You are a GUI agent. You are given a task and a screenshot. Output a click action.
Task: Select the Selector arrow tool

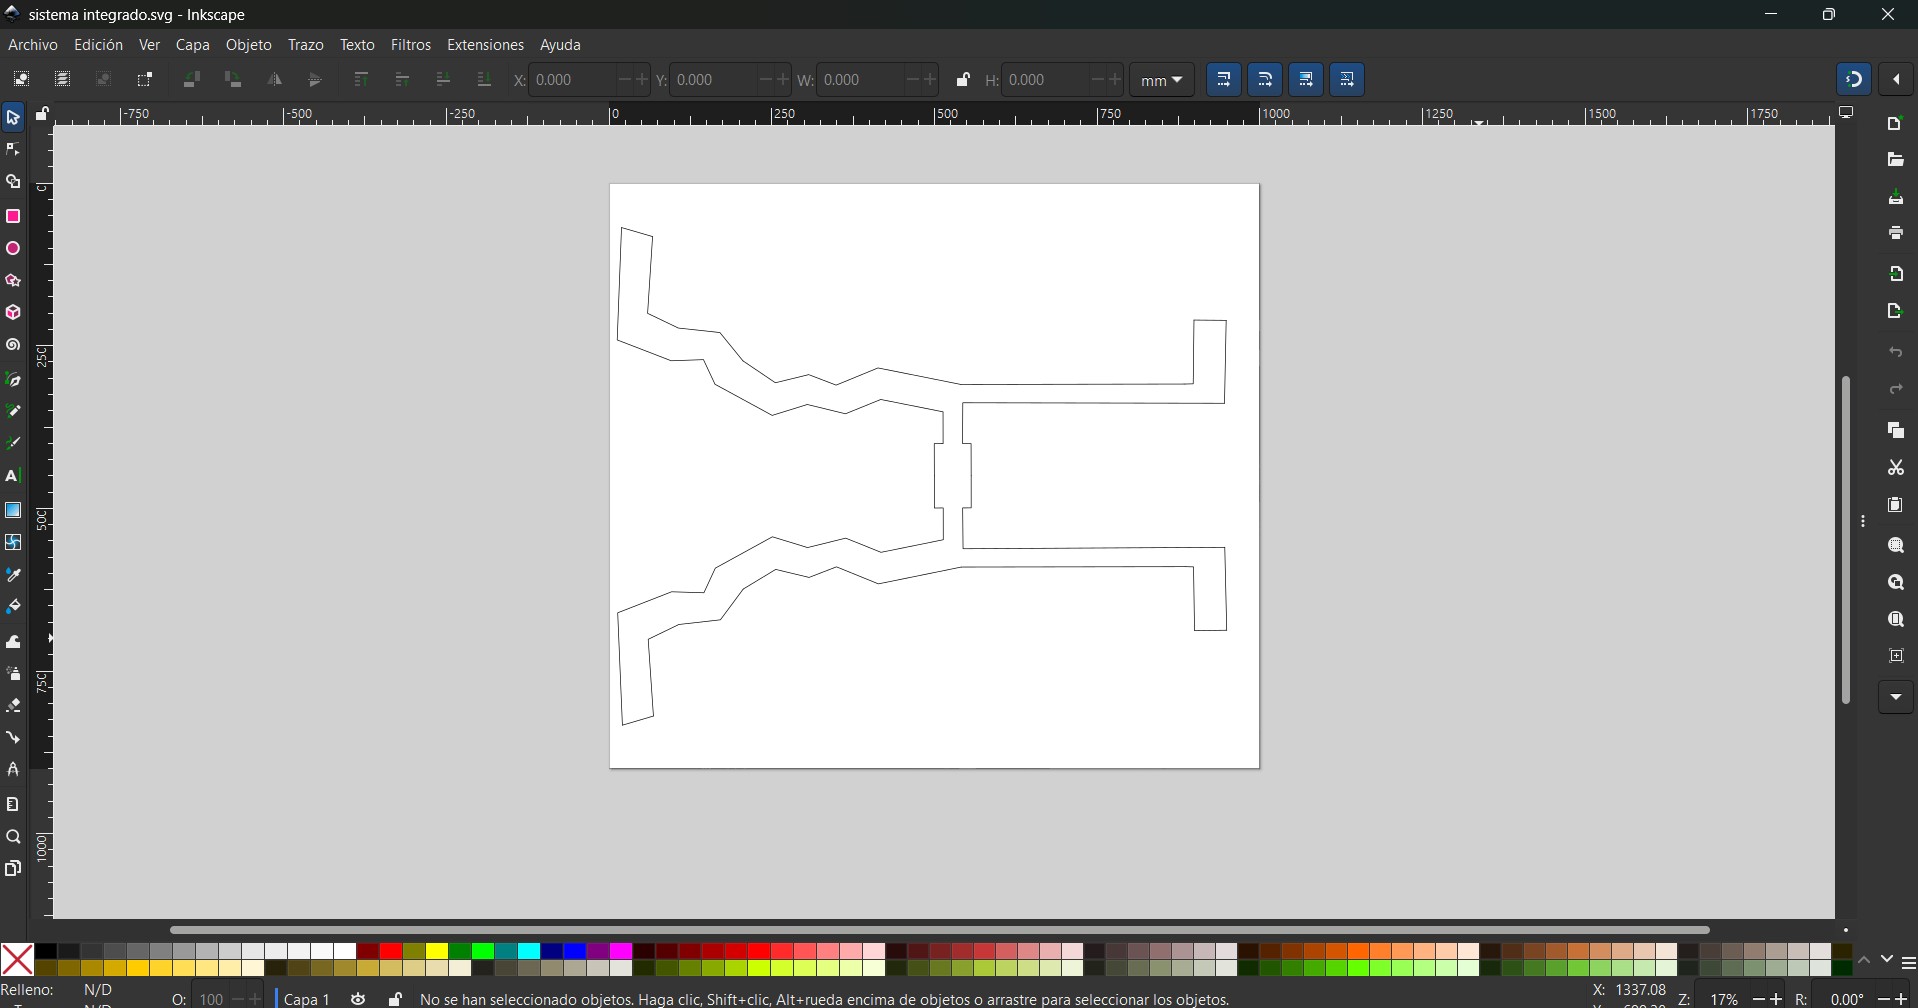click(x=13, y=118)
